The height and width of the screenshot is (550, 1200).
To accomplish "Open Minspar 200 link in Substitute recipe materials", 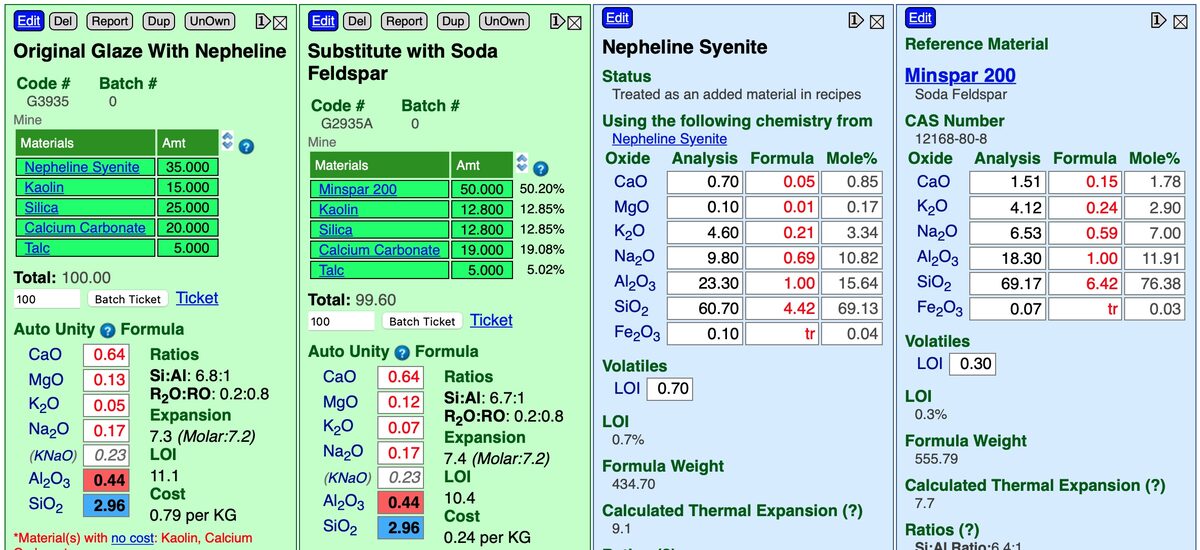I will point(358,189).
